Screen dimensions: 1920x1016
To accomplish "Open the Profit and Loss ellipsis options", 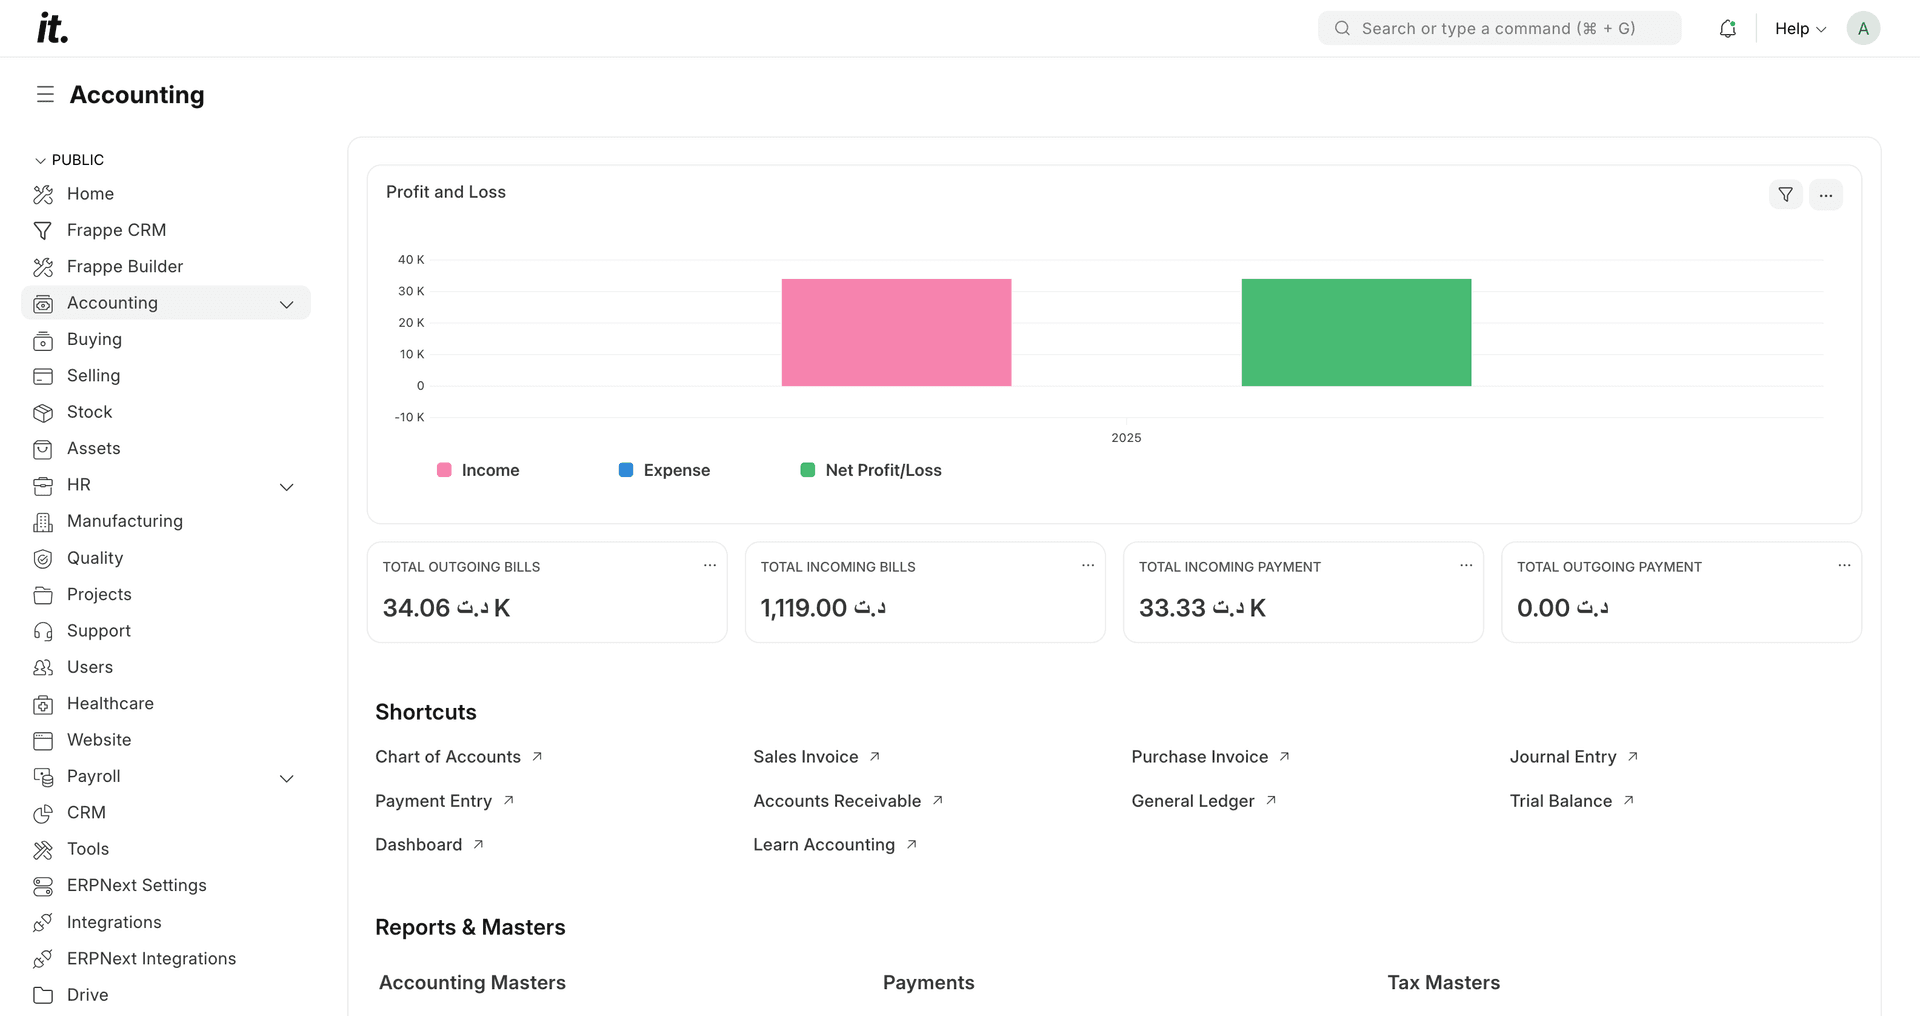I will 1827,195.
